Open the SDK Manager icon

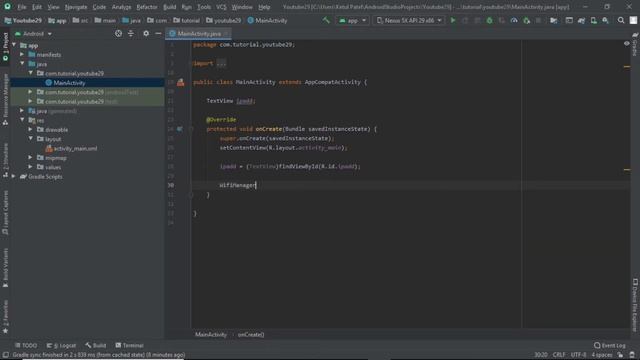click(606, 20)
